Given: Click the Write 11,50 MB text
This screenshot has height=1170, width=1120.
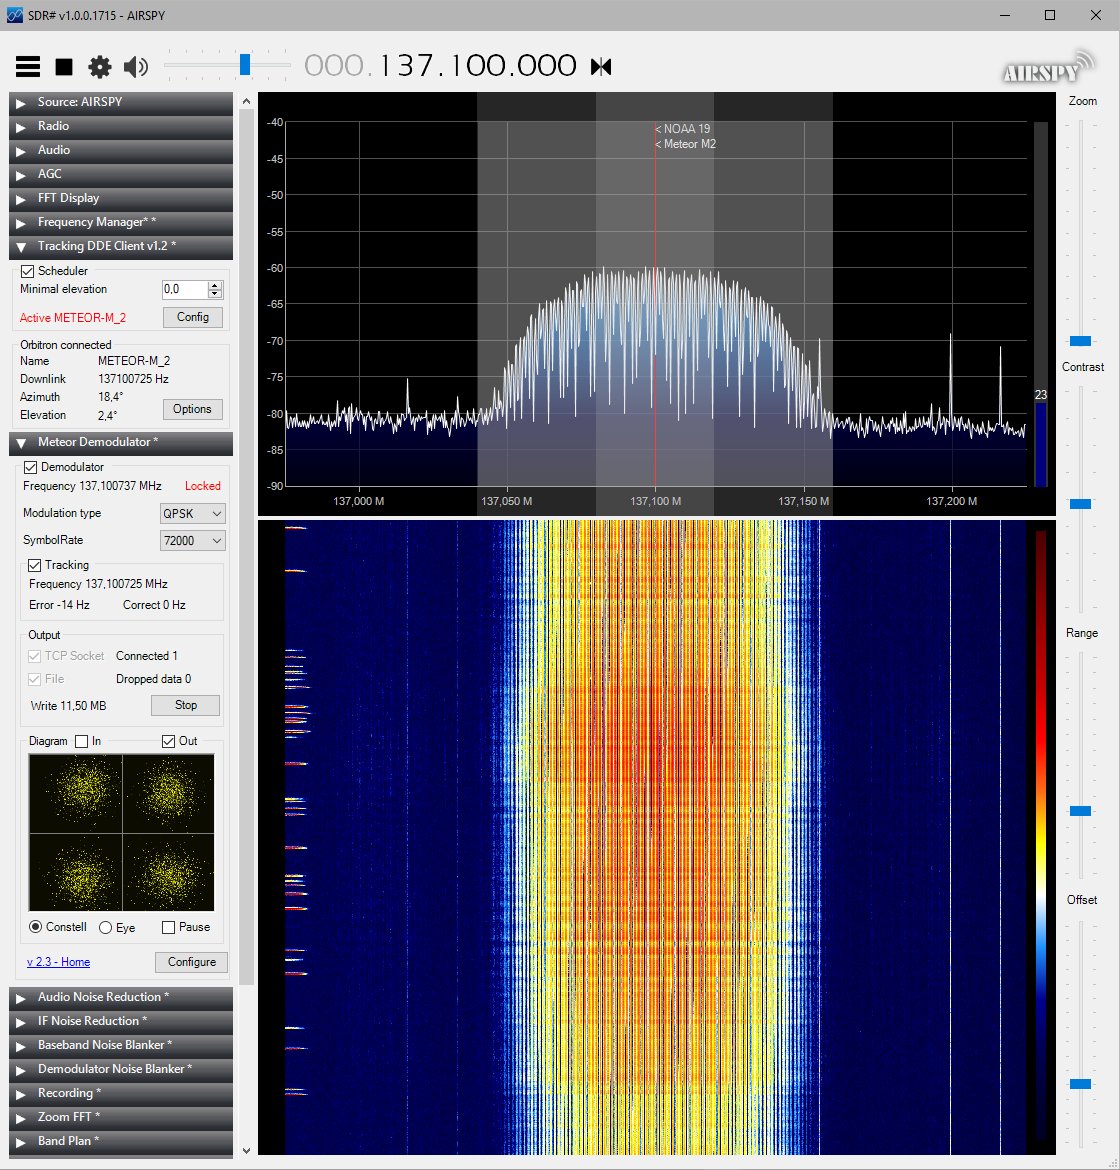Looking at the screenshot, I should [x=68, y=706].
